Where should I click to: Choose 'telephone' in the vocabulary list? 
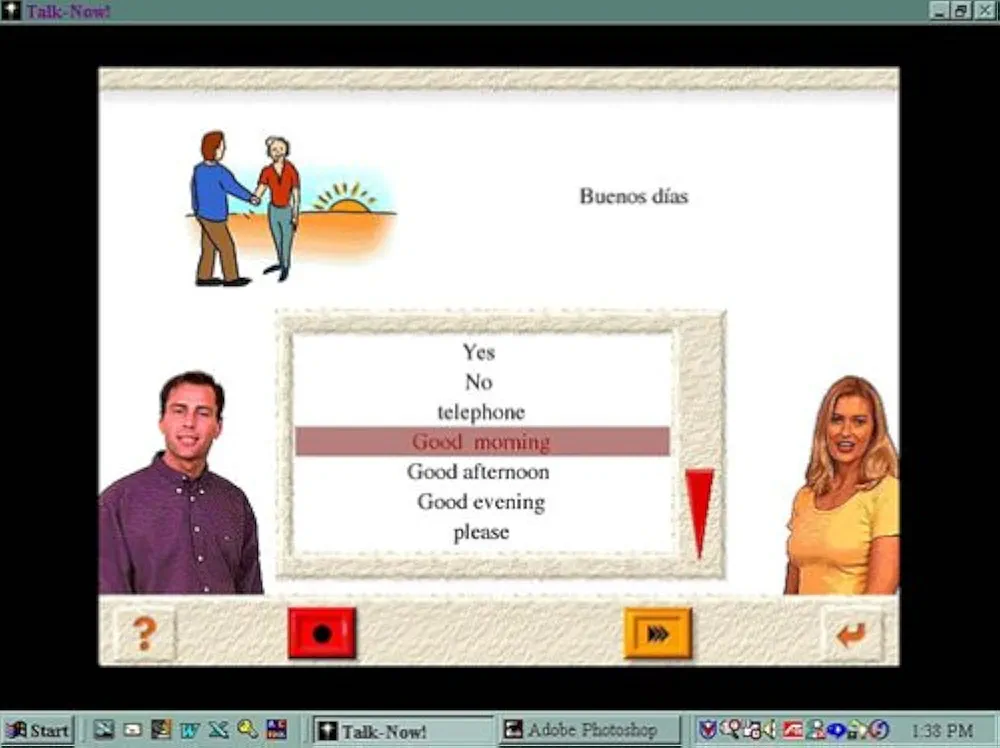(480, 412)
